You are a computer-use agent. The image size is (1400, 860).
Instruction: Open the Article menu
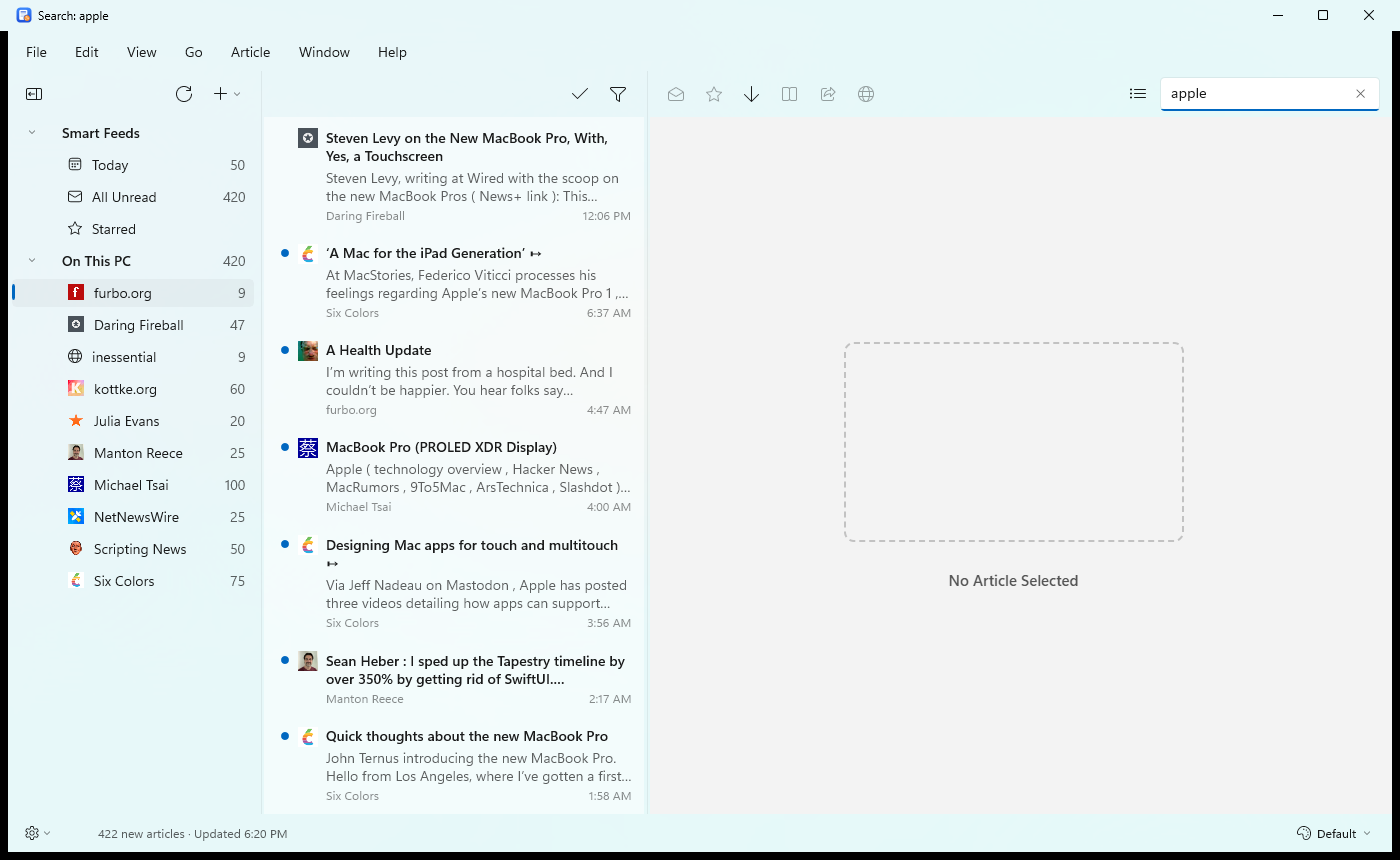[250, 52]
